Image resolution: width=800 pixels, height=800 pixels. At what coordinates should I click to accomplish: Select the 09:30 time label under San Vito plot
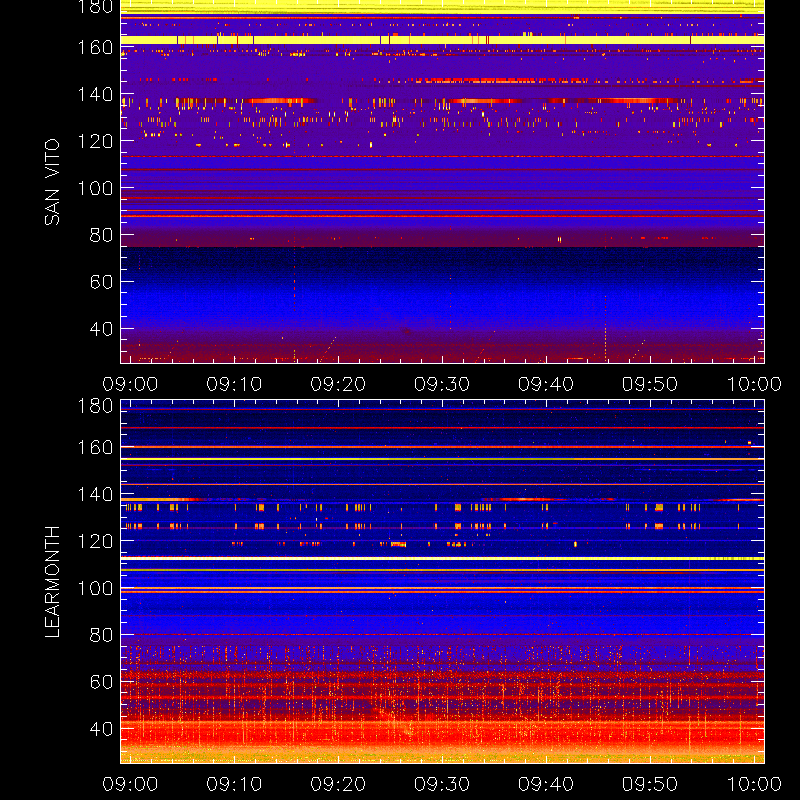point(442,384)
